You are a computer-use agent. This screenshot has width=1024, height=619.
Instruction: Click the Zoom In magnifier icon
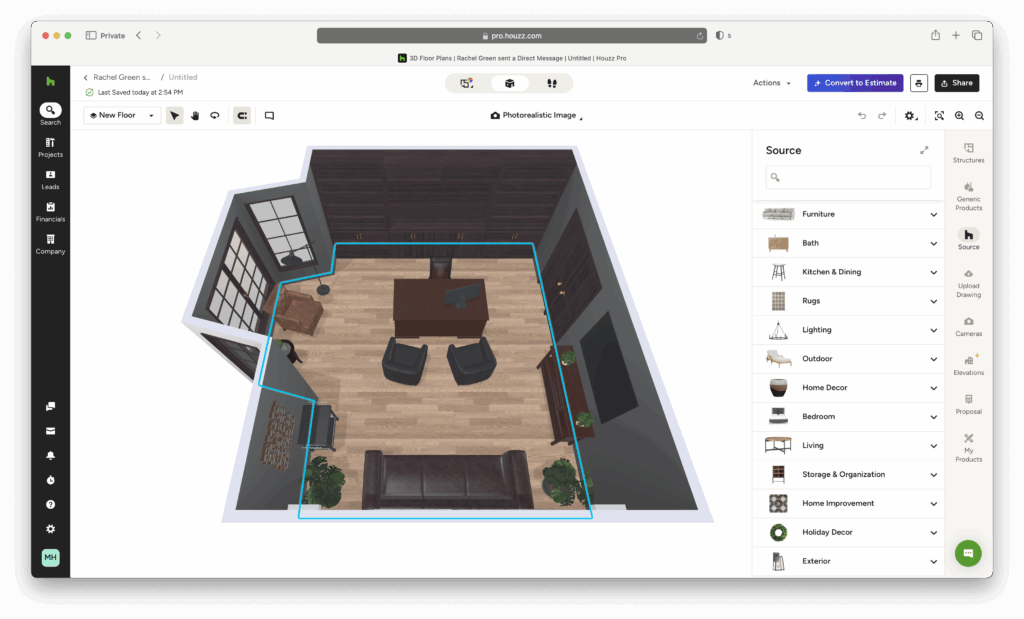pyautogui.click(x=958, y=116)
